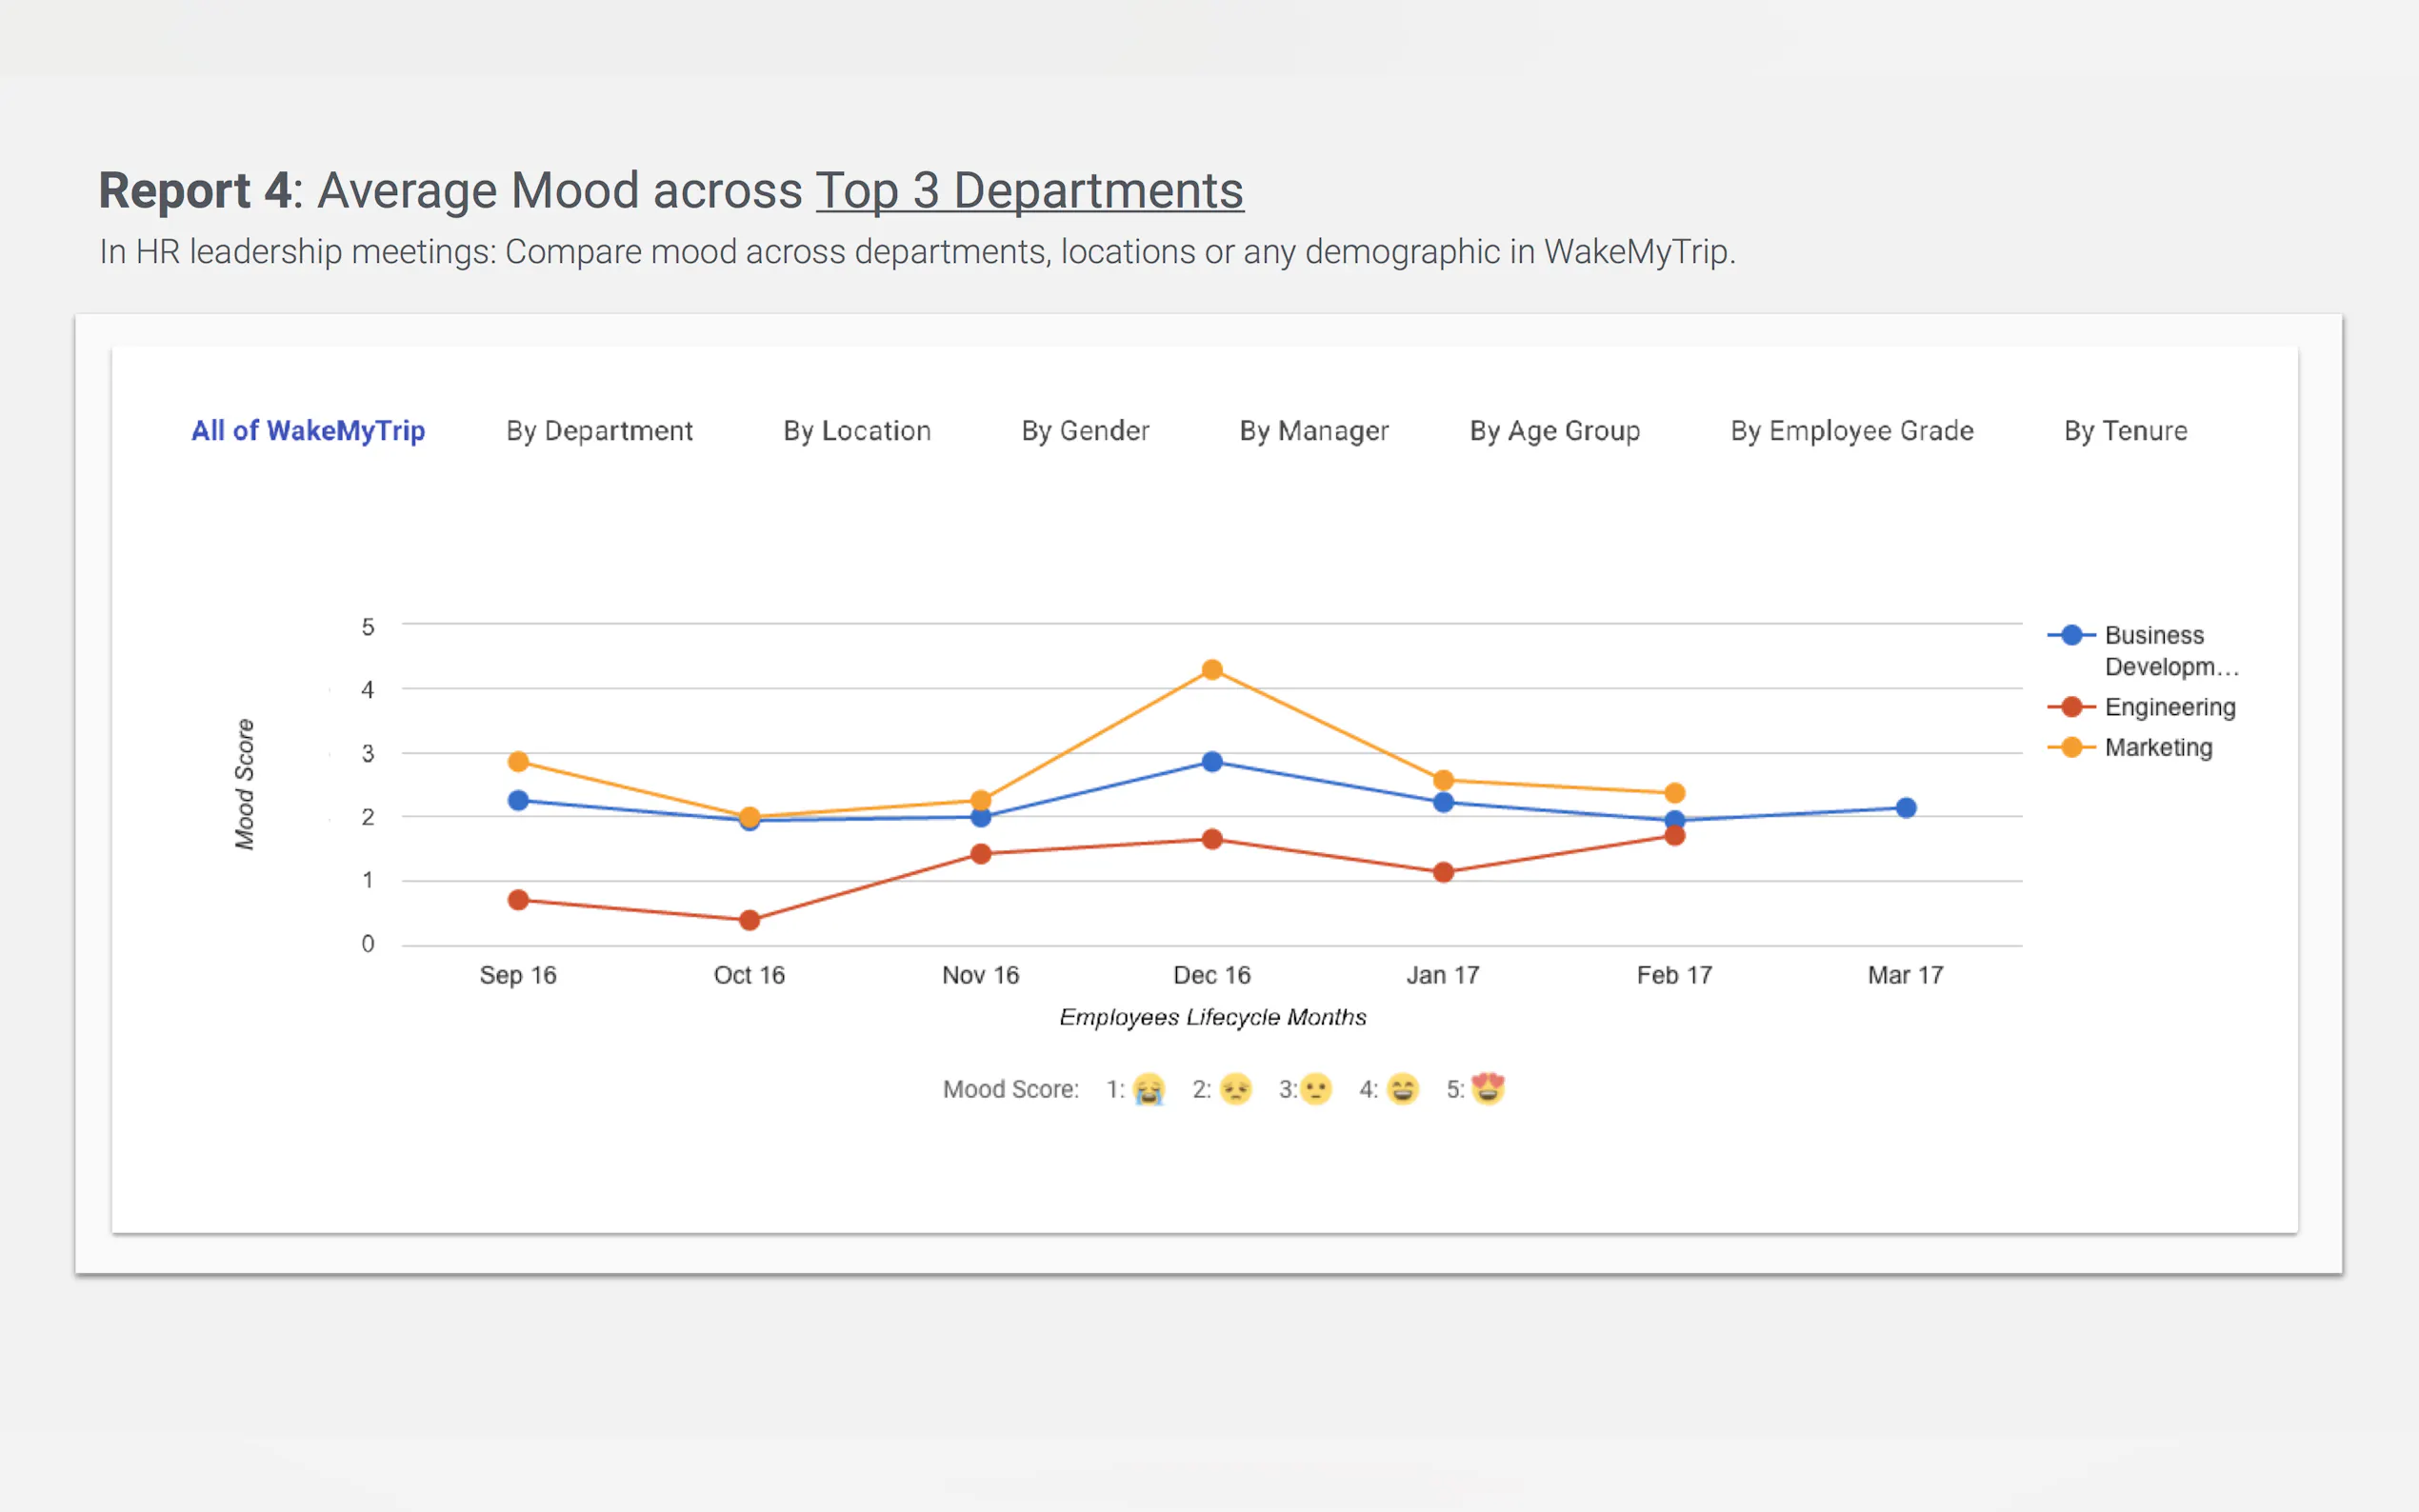Open the By Manager tab

point(1314,431)
